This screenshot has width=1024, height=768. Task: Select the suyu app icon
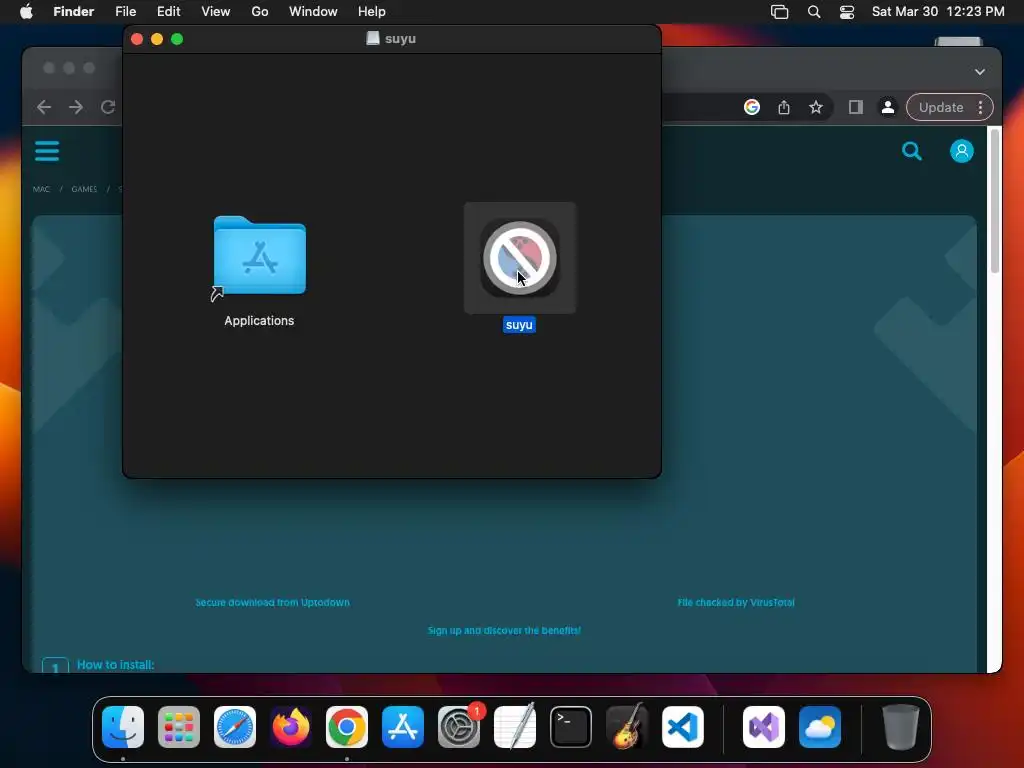[x=520, y=257]
